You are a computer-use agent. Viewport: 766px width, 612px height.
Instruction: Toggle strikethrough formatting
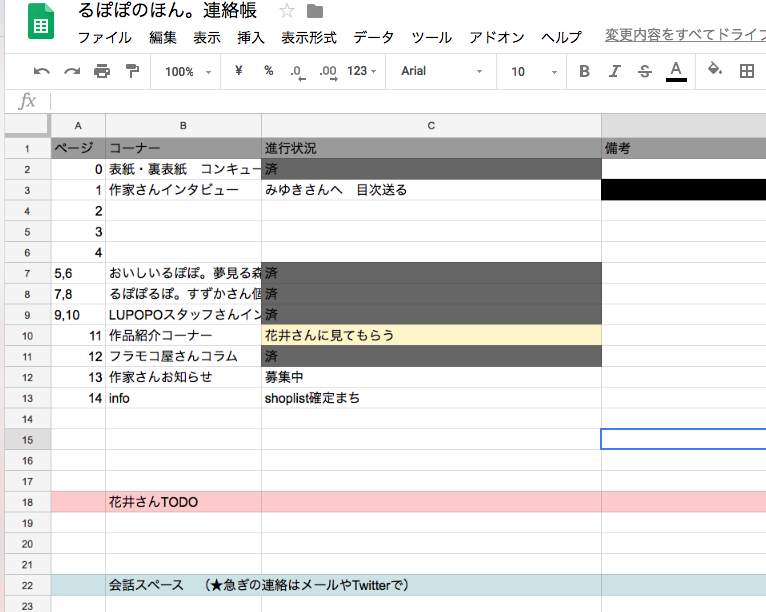(x=645, y=71)
